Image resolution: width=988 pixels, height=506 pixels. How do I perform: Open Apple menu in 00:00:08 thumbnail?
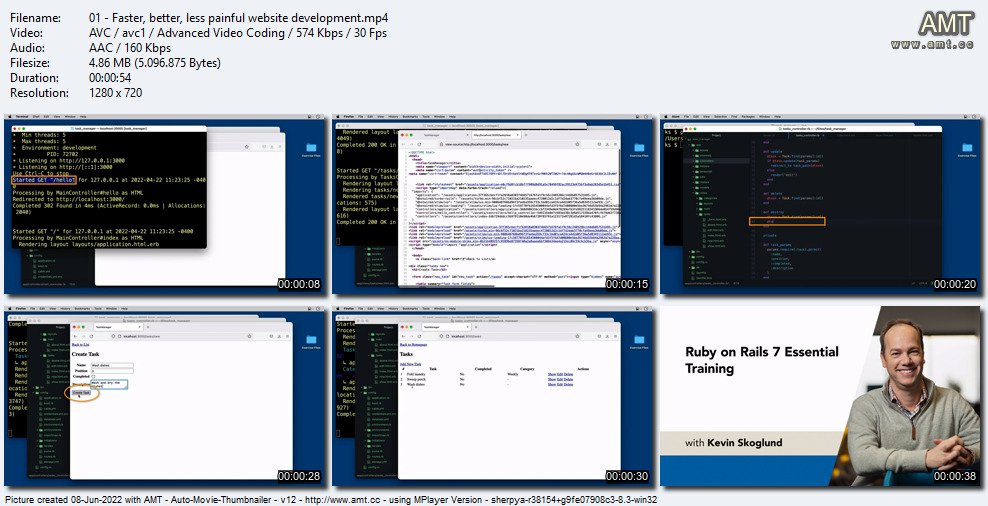click(x=10, y=117)
